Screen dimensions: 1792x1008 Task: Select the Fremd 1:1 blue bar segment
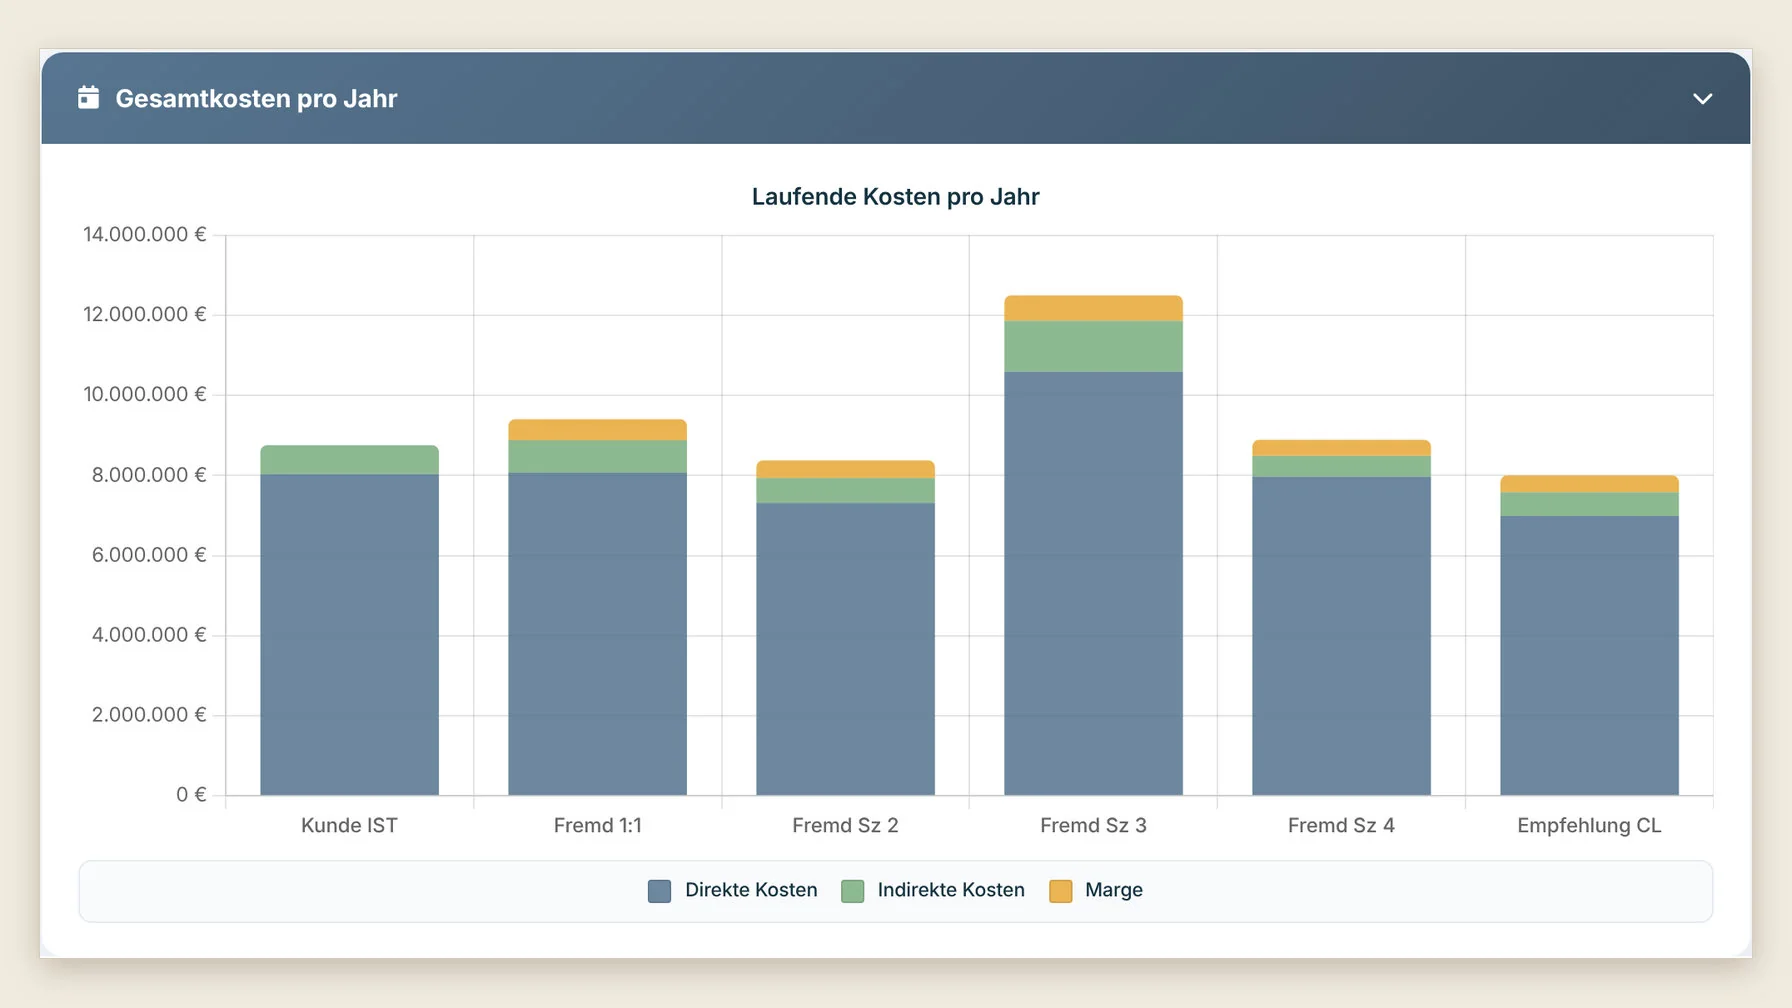coord(597,633)
